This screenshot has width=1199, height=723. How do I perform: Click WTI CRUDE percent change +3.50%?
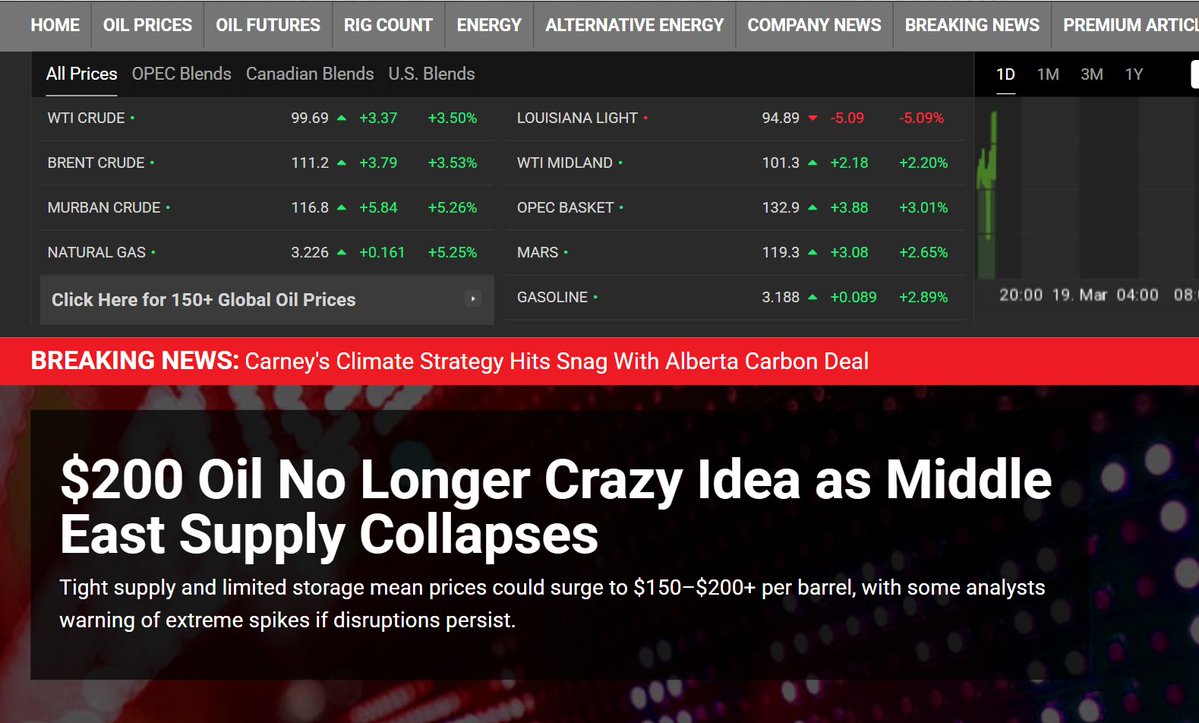[x=452, y=118]
